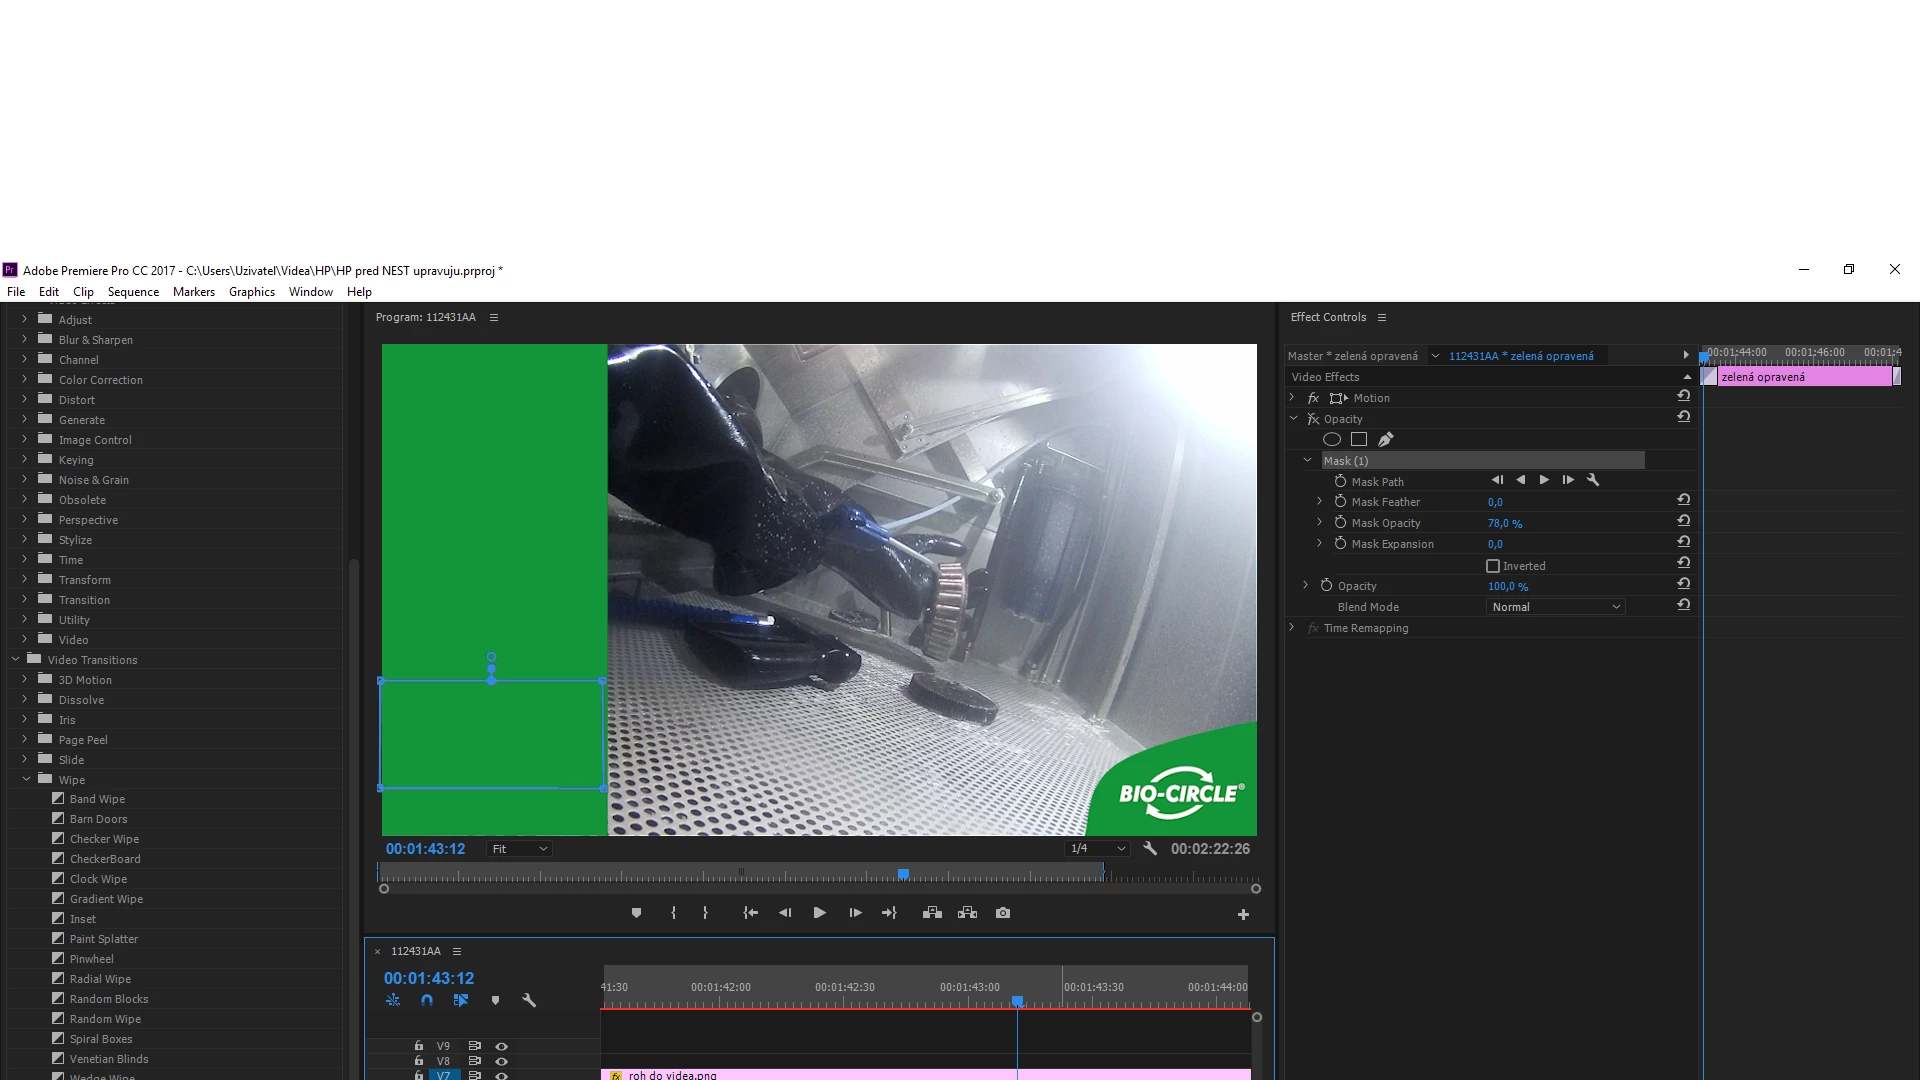Create an ellipse mask under Opacity

[1331, 439]
